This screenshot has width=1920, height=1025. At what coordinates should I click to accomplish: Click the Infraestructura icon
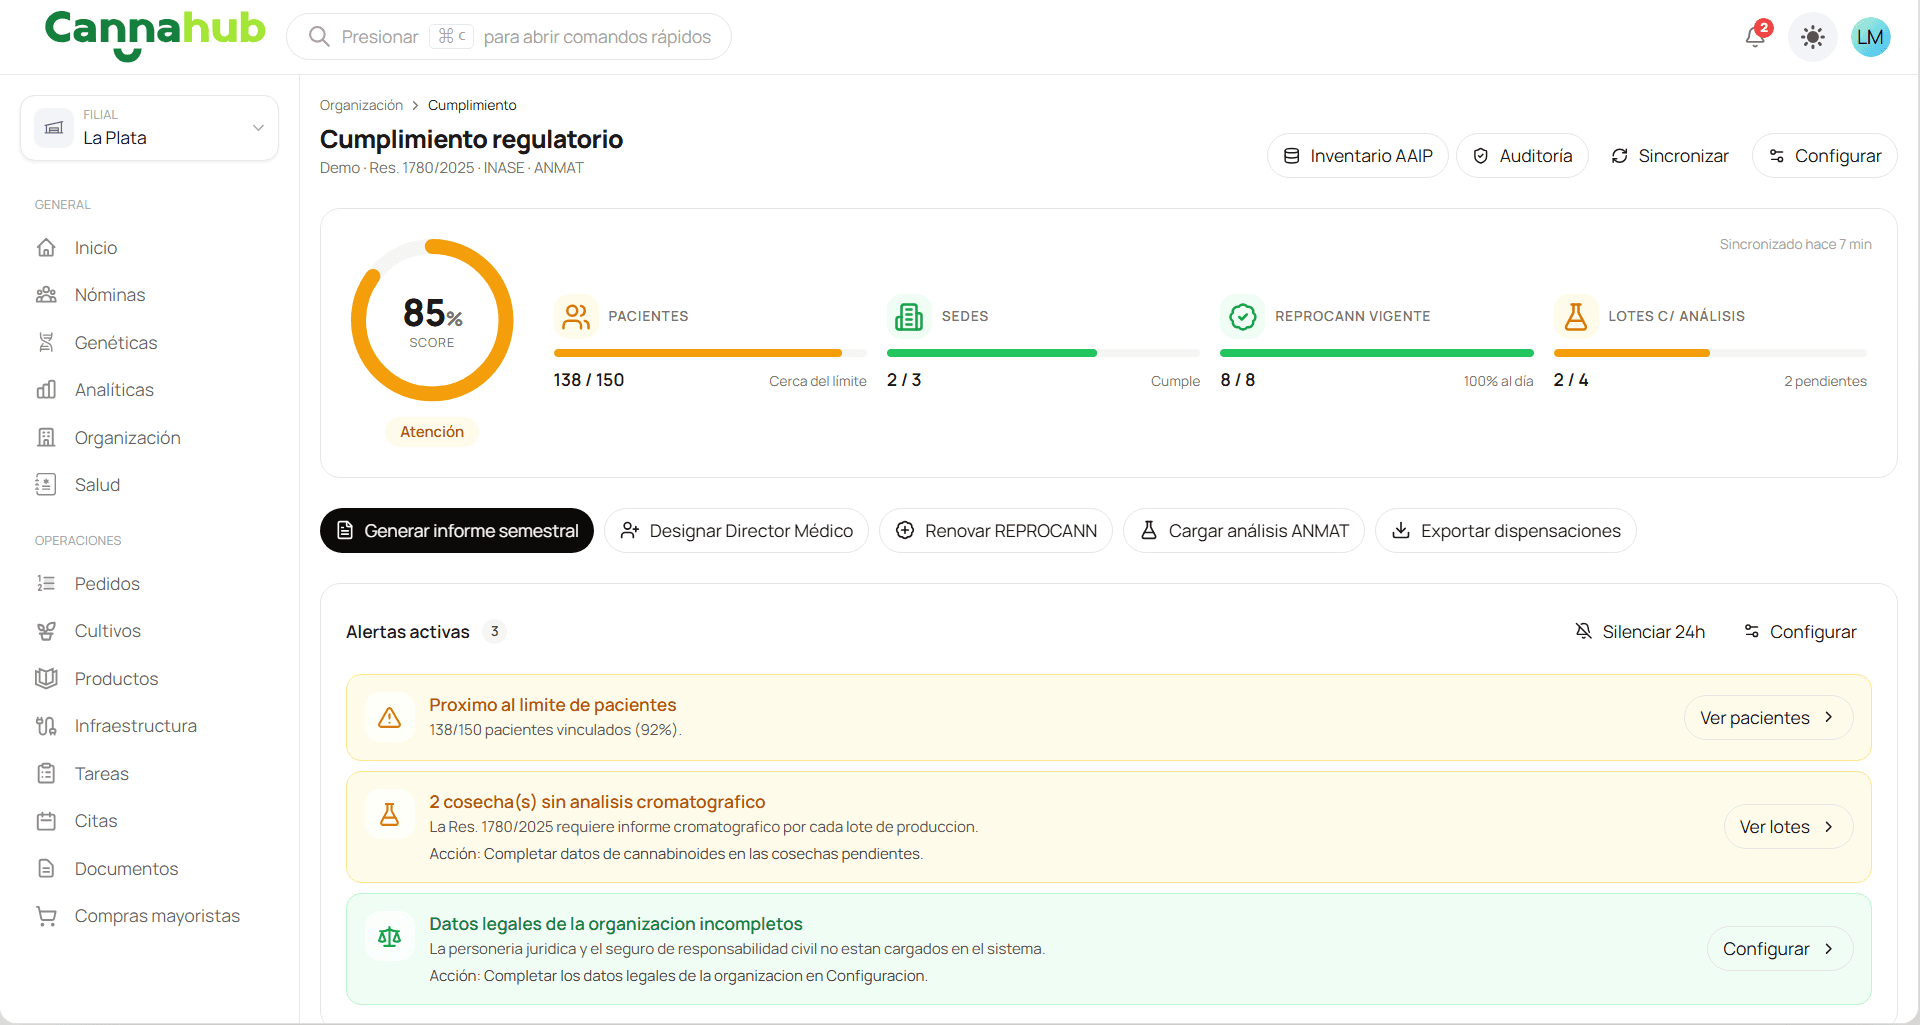46,726
